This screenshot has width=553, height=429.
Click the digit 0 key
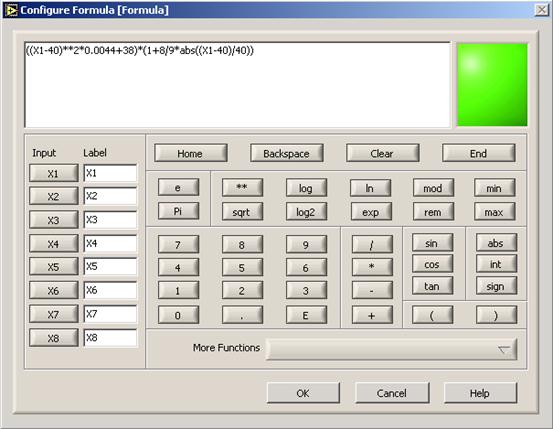[x=178, y=315]
